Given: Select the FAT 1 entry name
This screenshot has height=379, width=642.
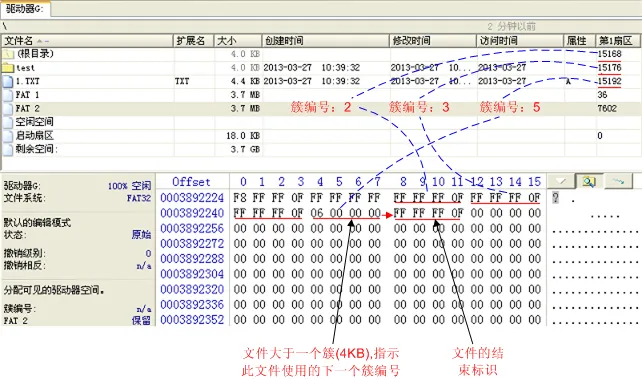Looking at the screenshot, I should pos(27,95).
